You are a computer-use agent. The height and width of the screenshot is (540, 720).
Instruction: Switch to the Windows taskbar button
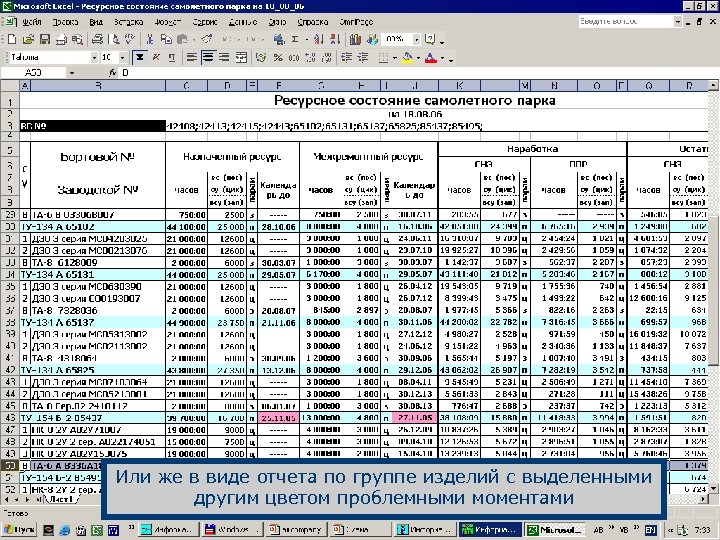tap(233, 530)
